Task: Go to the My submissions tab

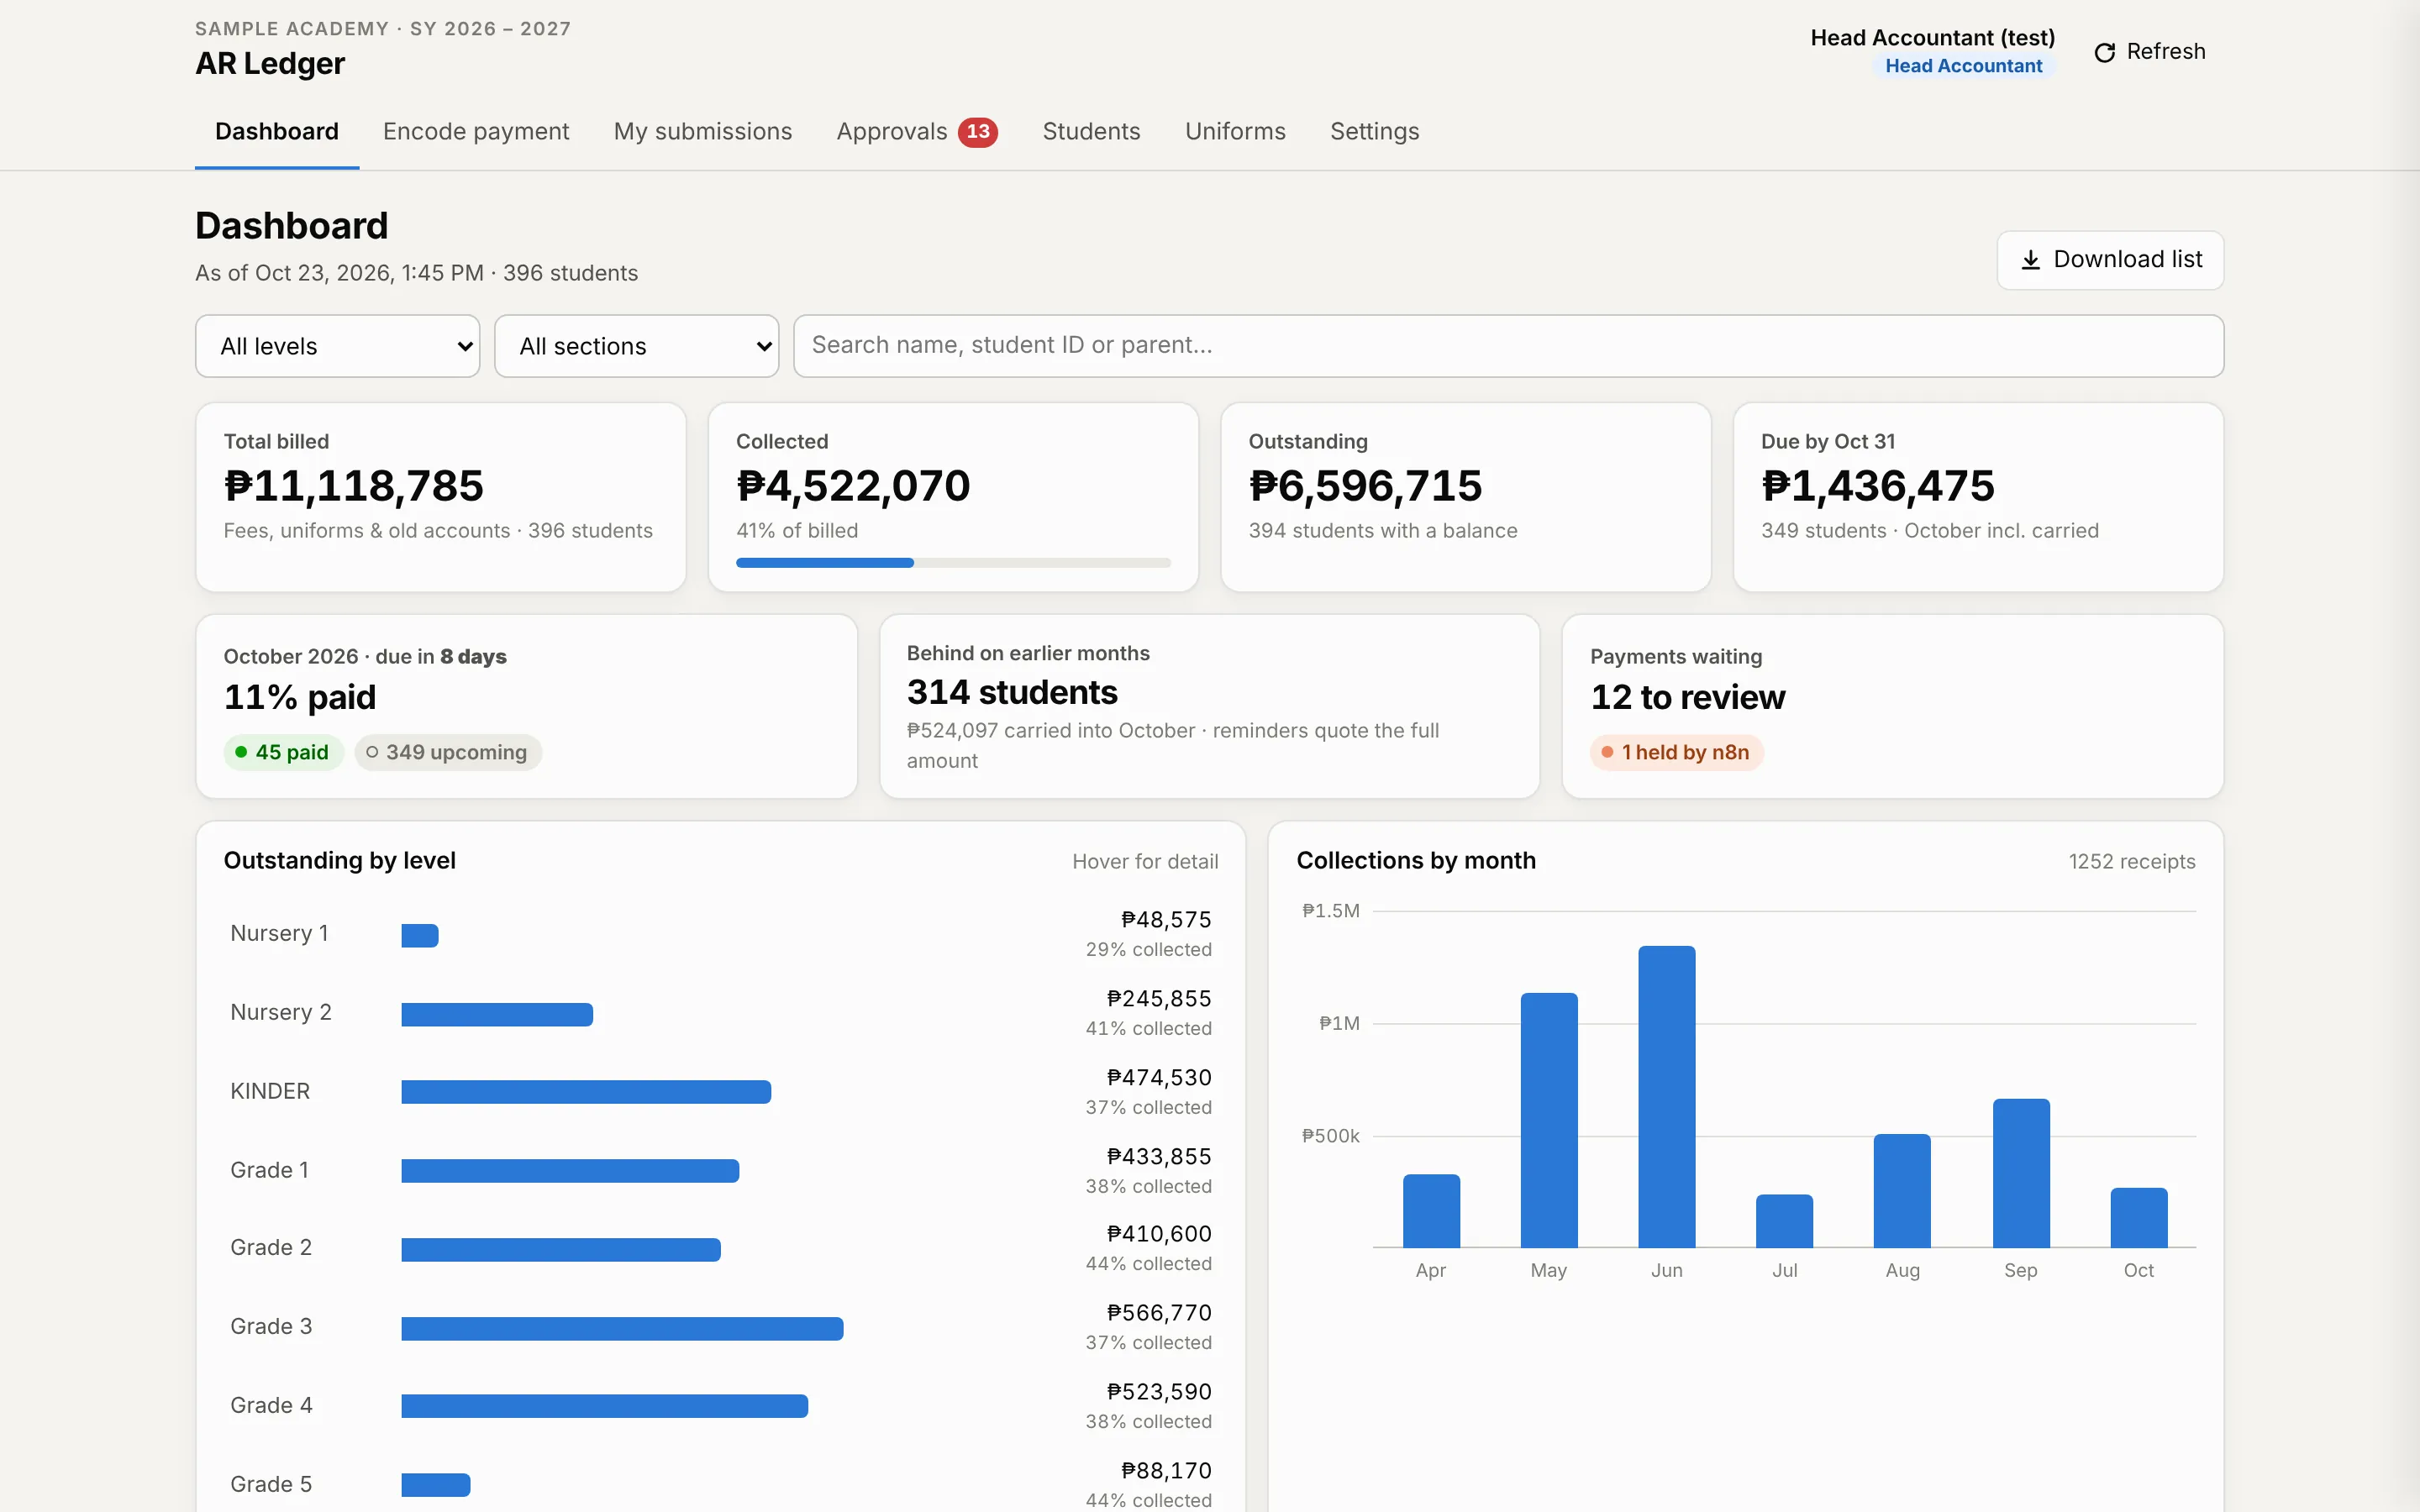Action: [x=703, y=132]
